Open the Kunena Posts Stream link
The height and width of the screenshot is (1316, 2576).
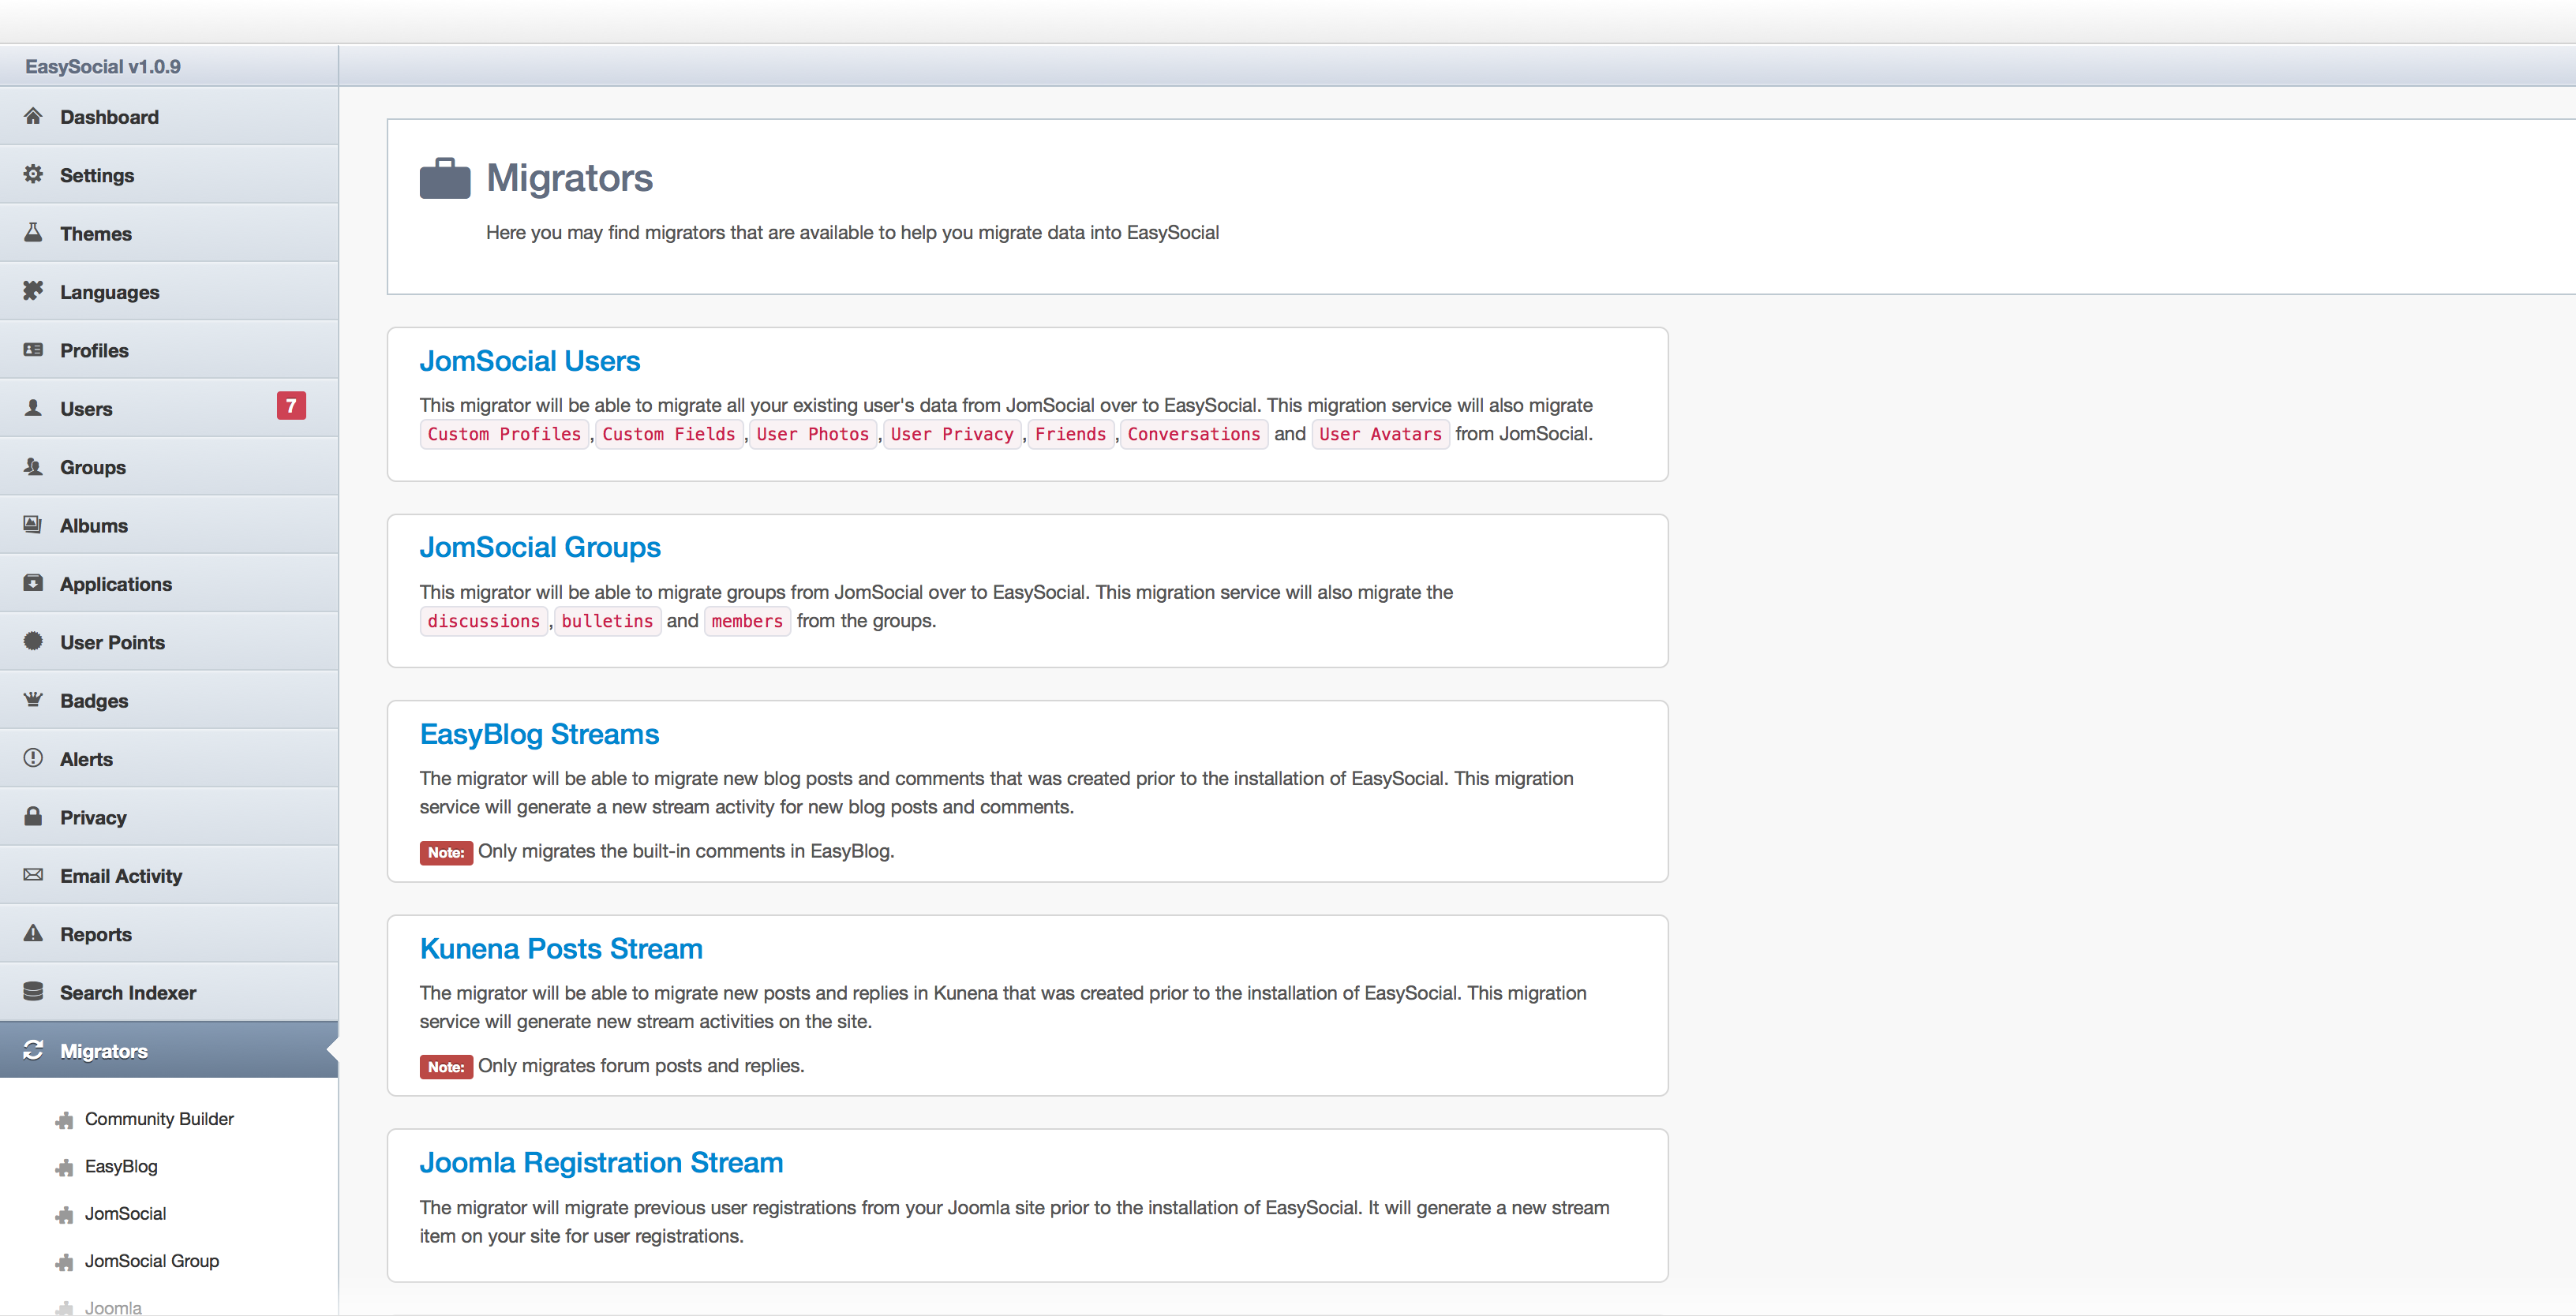pyautogui.click(x=561, y=948)
